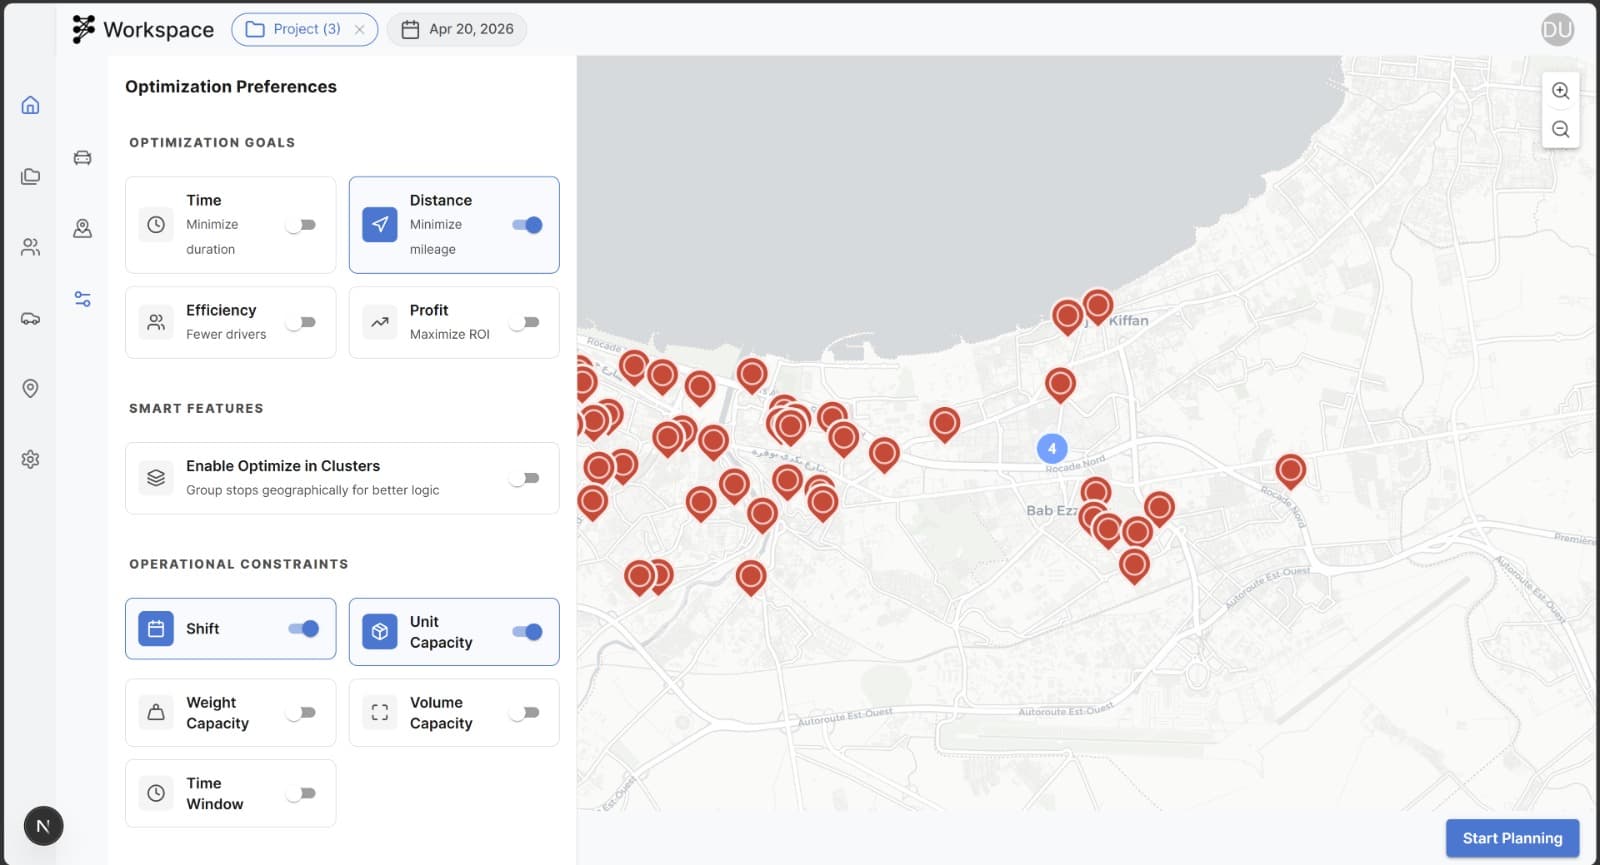
Task: Enable the Volume Capacity toggle
Action: coord(525,713)
